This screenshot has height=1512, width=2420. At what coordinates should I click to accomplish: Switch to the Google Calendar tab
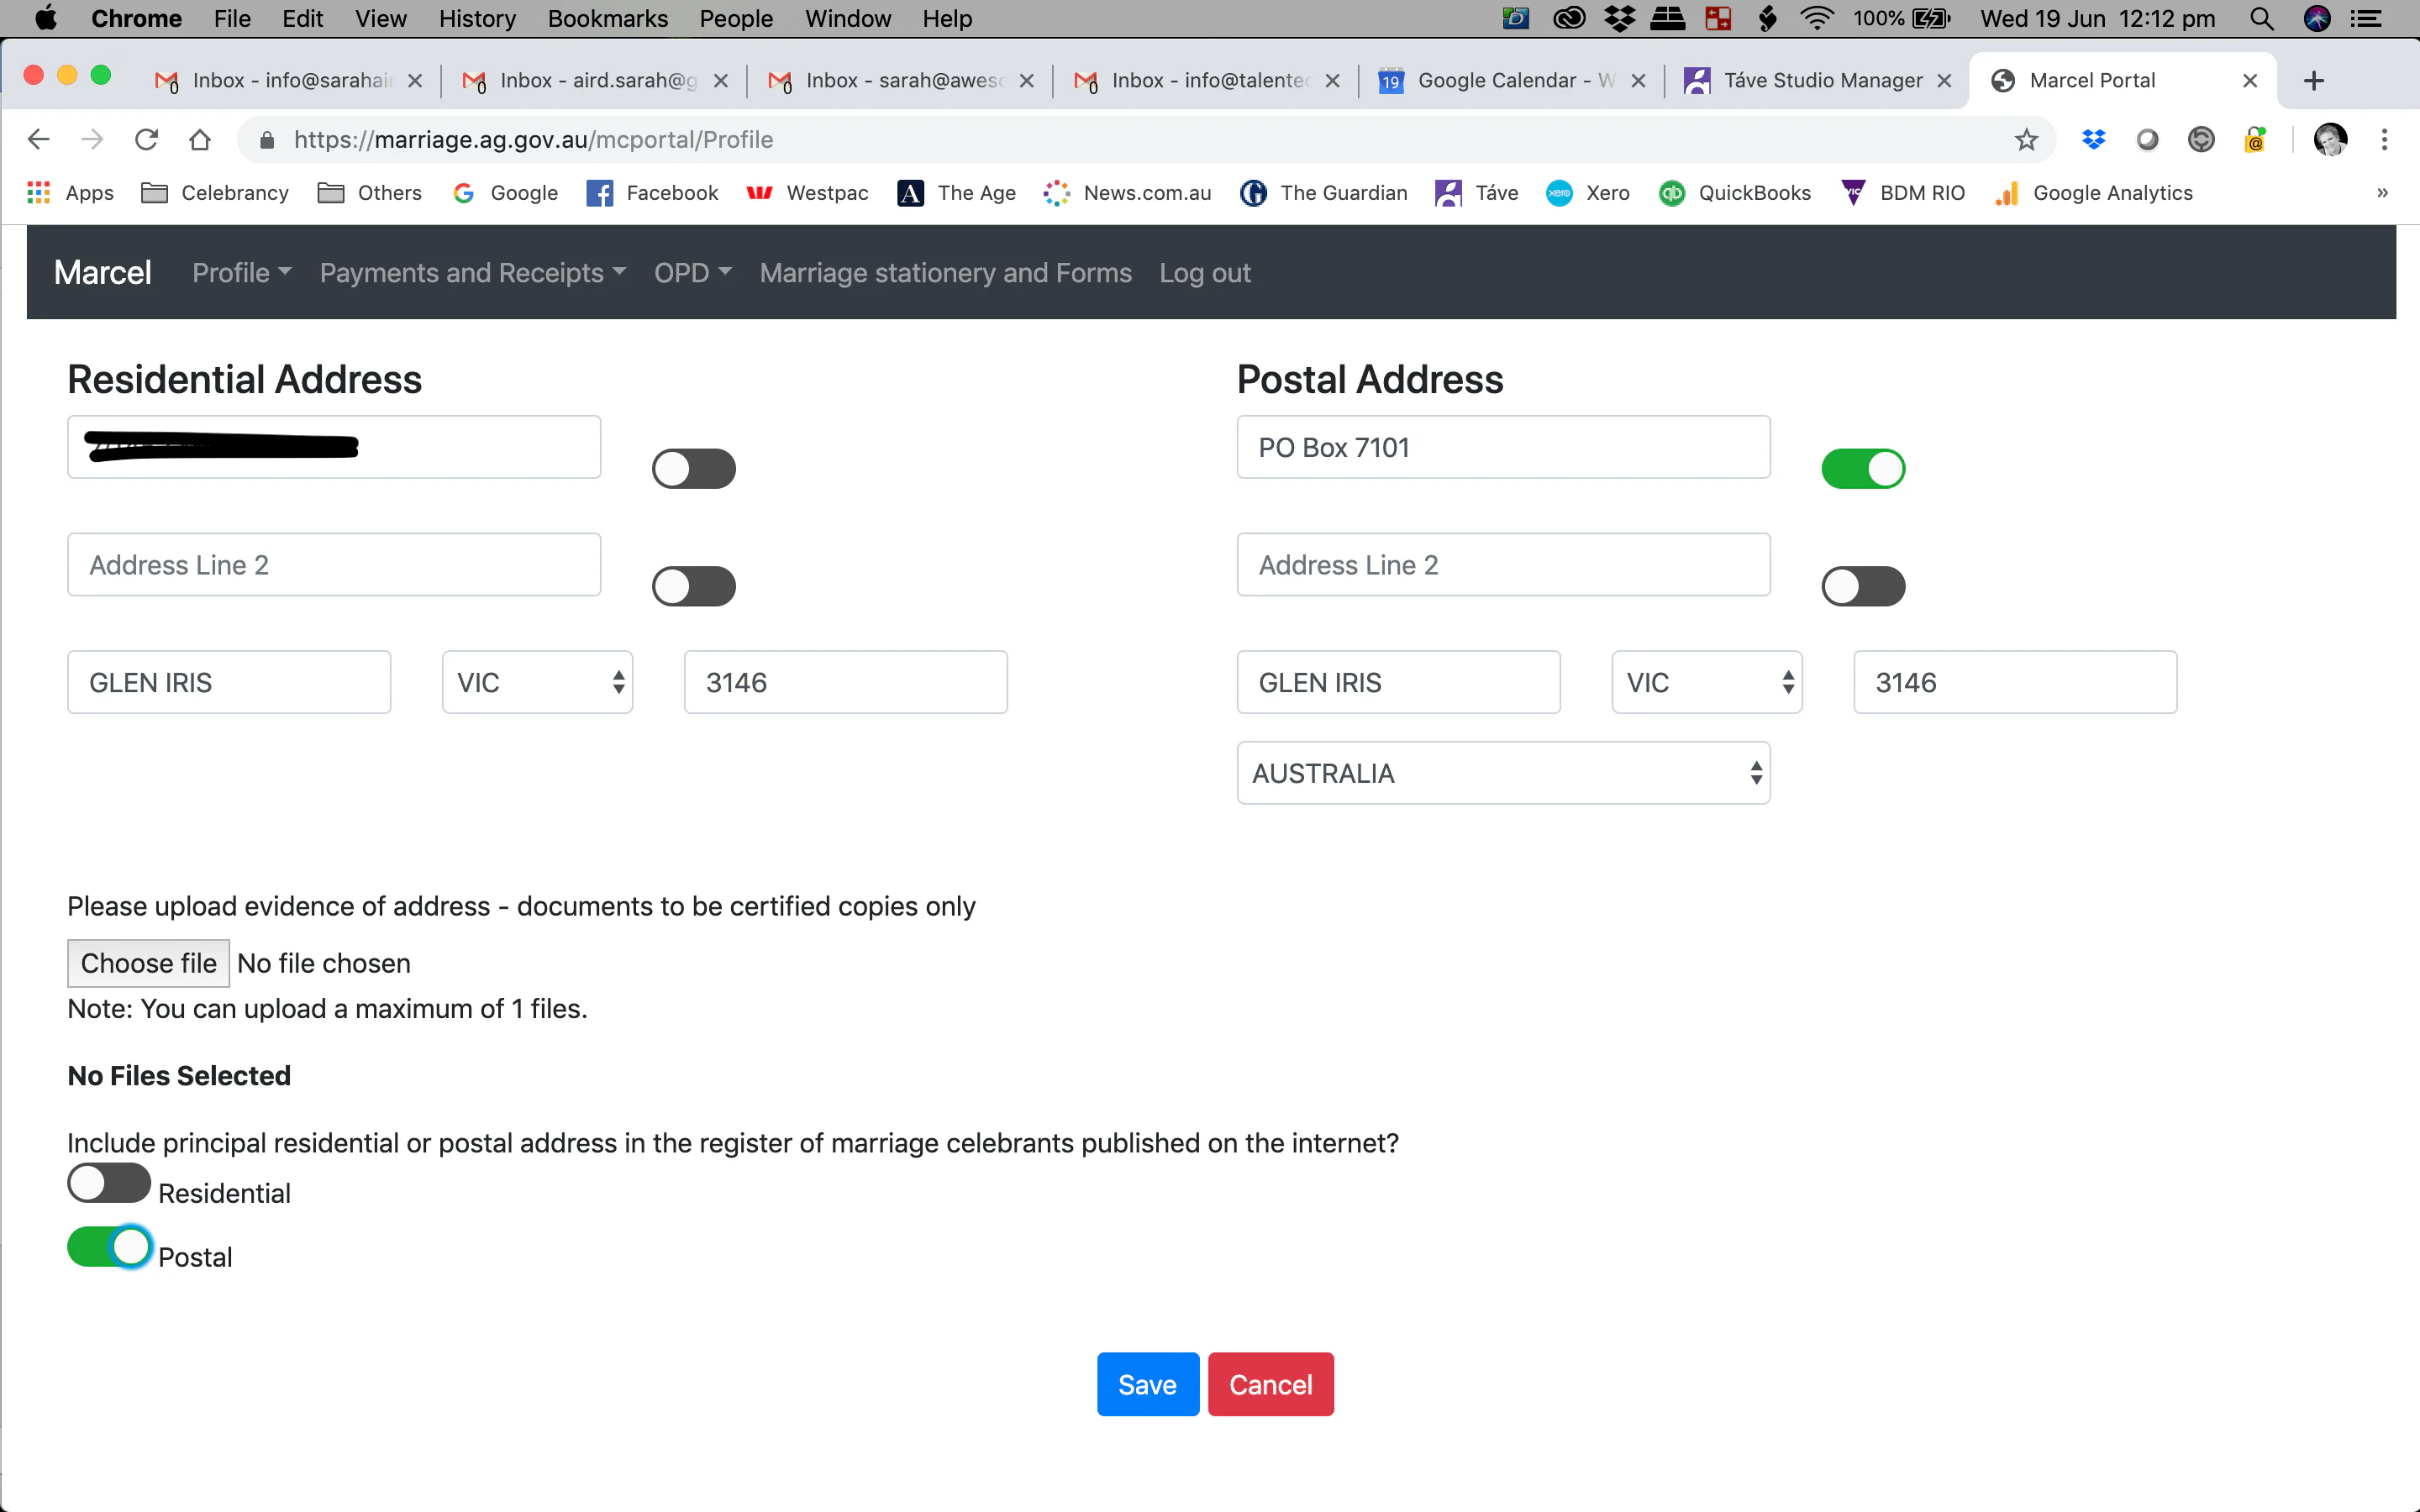1511,81
